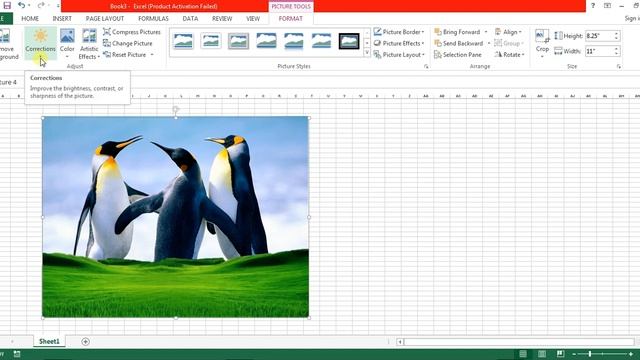The width and height of the screenshot is (640, 360).
Task: Adjust the zoom slider handle
Action: click(590, 354)
